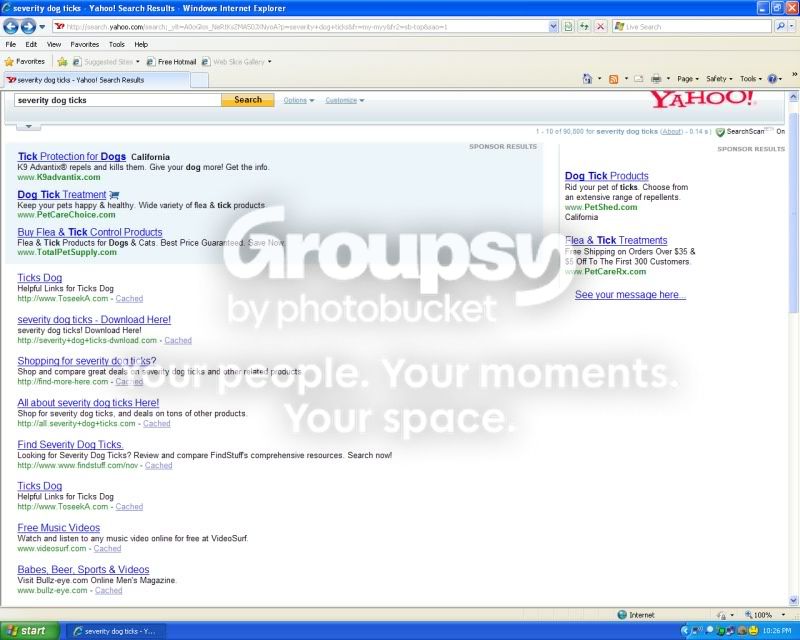Click the Print icon
This screenshot has height=640, width=800.
point(656,79)
